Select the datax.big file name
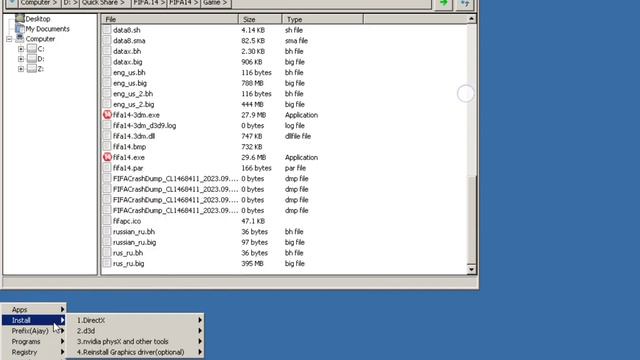 click(128, 62)
